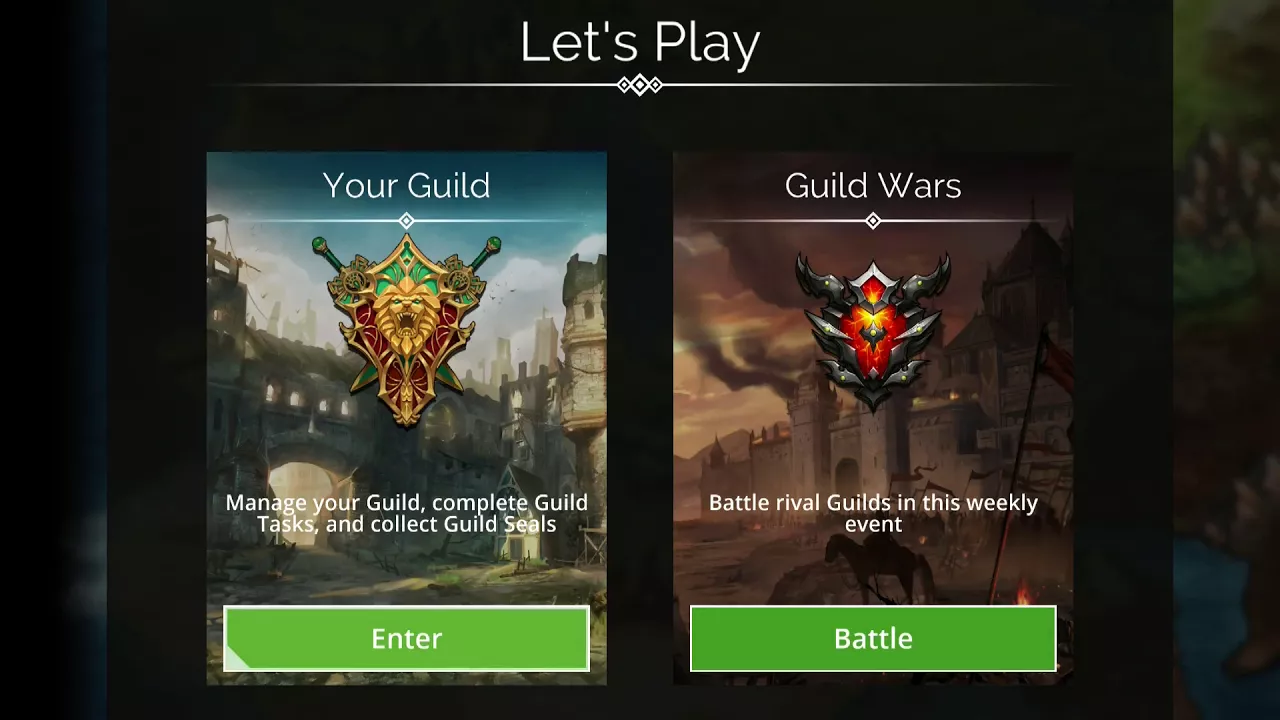Click the Guild Wars heading
Viewport: 1280px width, 720px height.
coord(873,185)
